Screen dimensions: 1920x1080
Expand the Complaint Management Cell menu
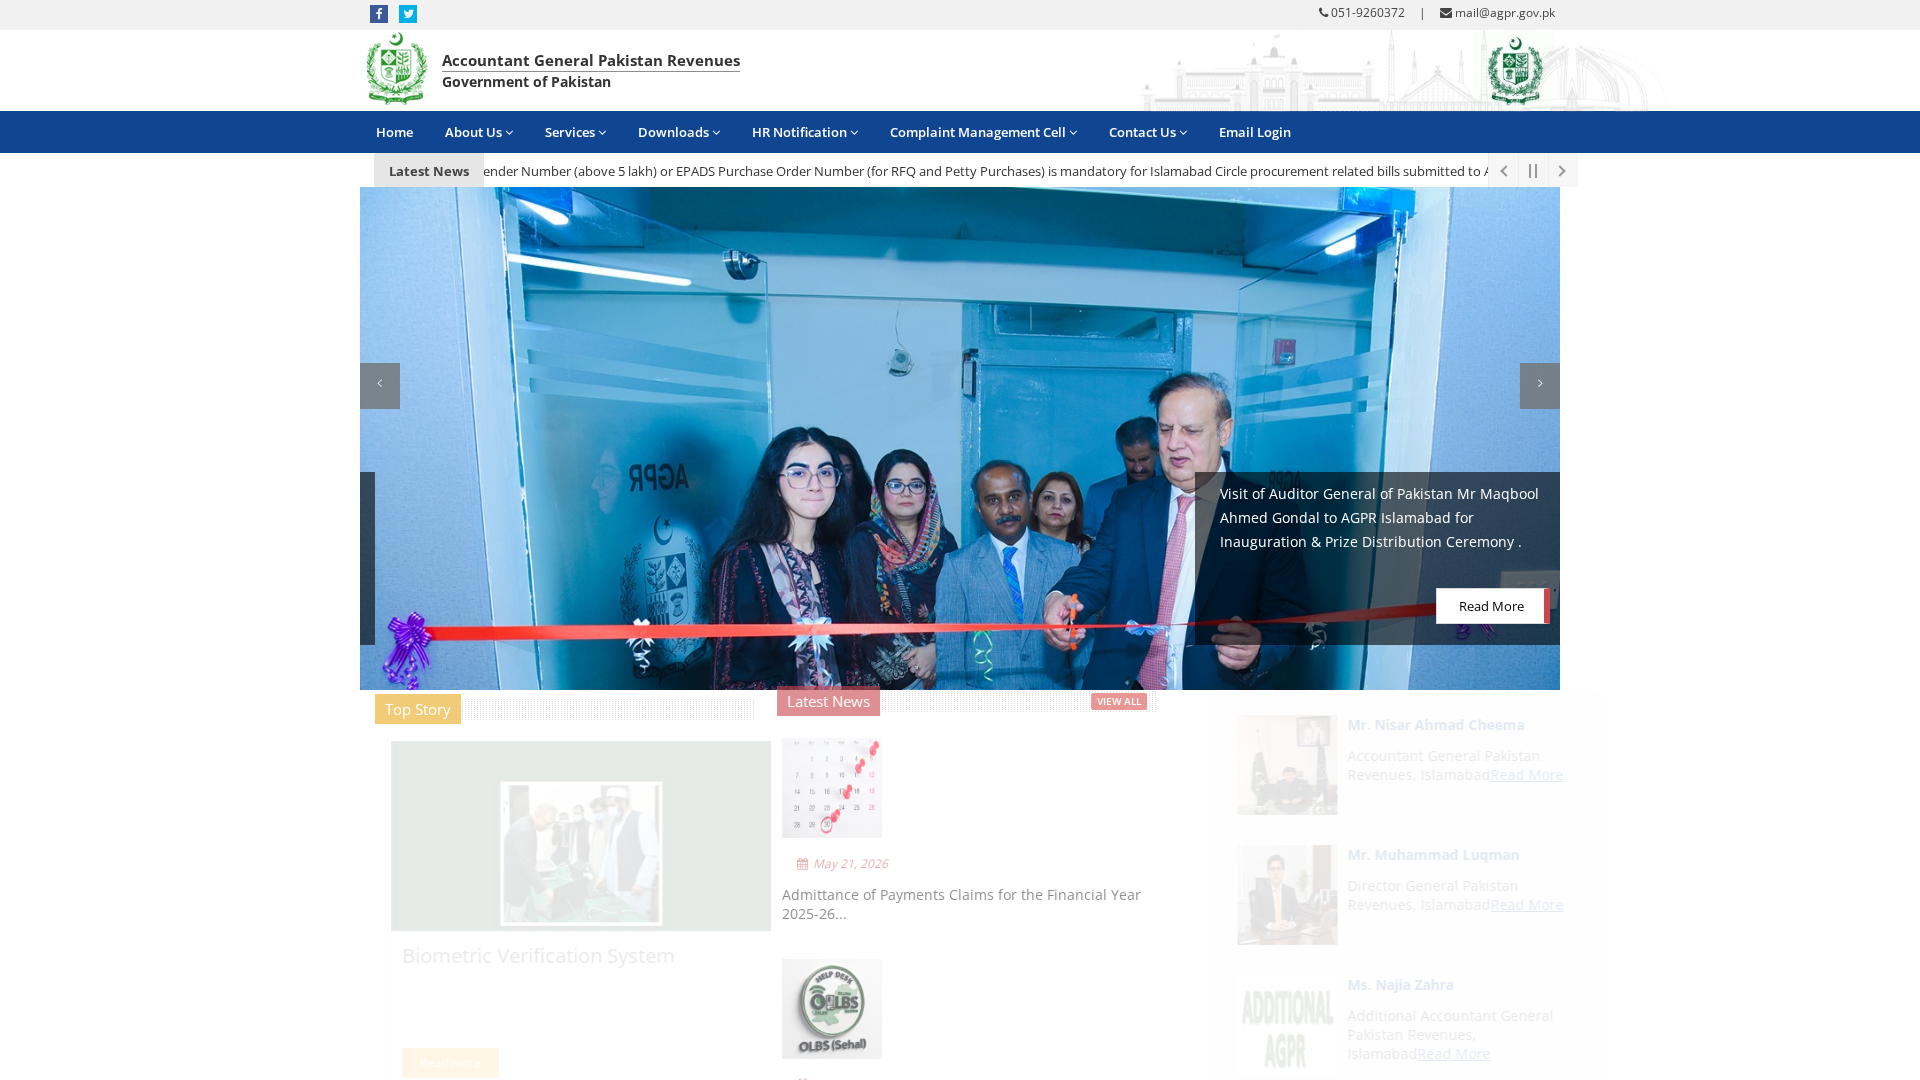pos(983,132)
